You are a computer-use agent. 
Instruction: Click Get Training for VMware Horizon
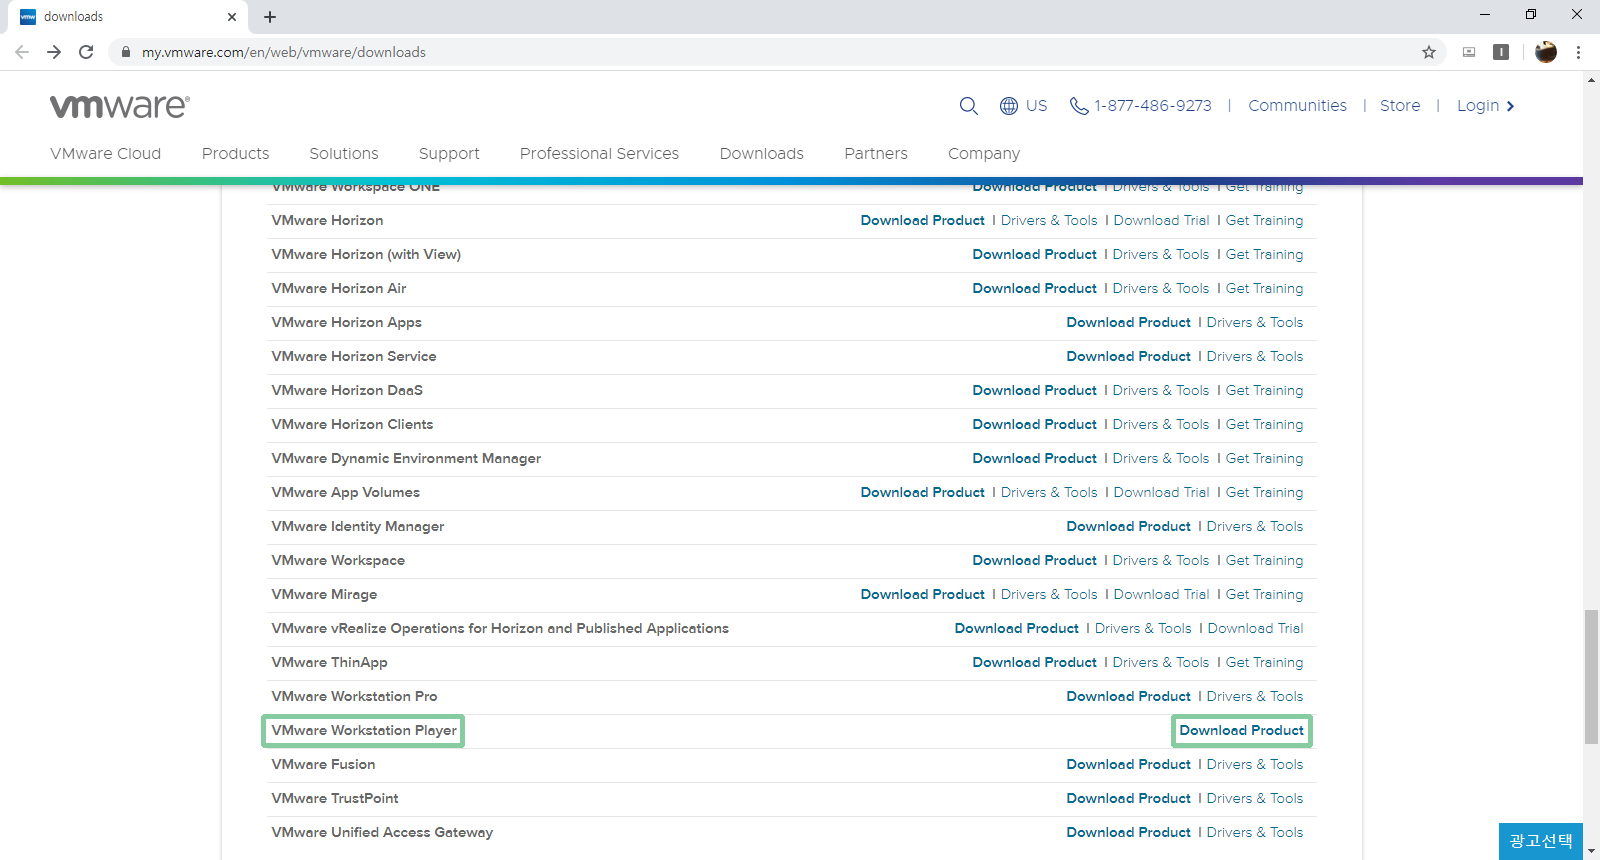point(1265,220)
